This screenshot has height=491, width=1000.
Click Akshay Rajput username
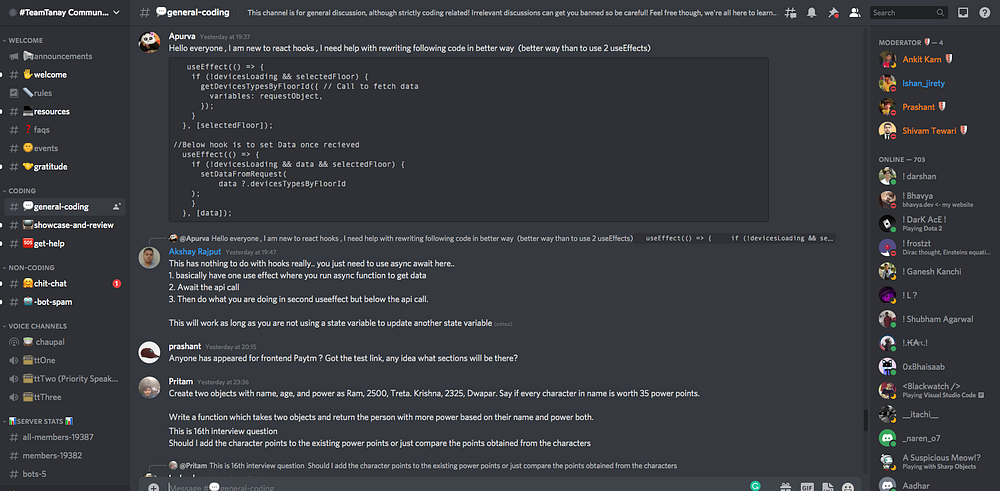[195, 252]
